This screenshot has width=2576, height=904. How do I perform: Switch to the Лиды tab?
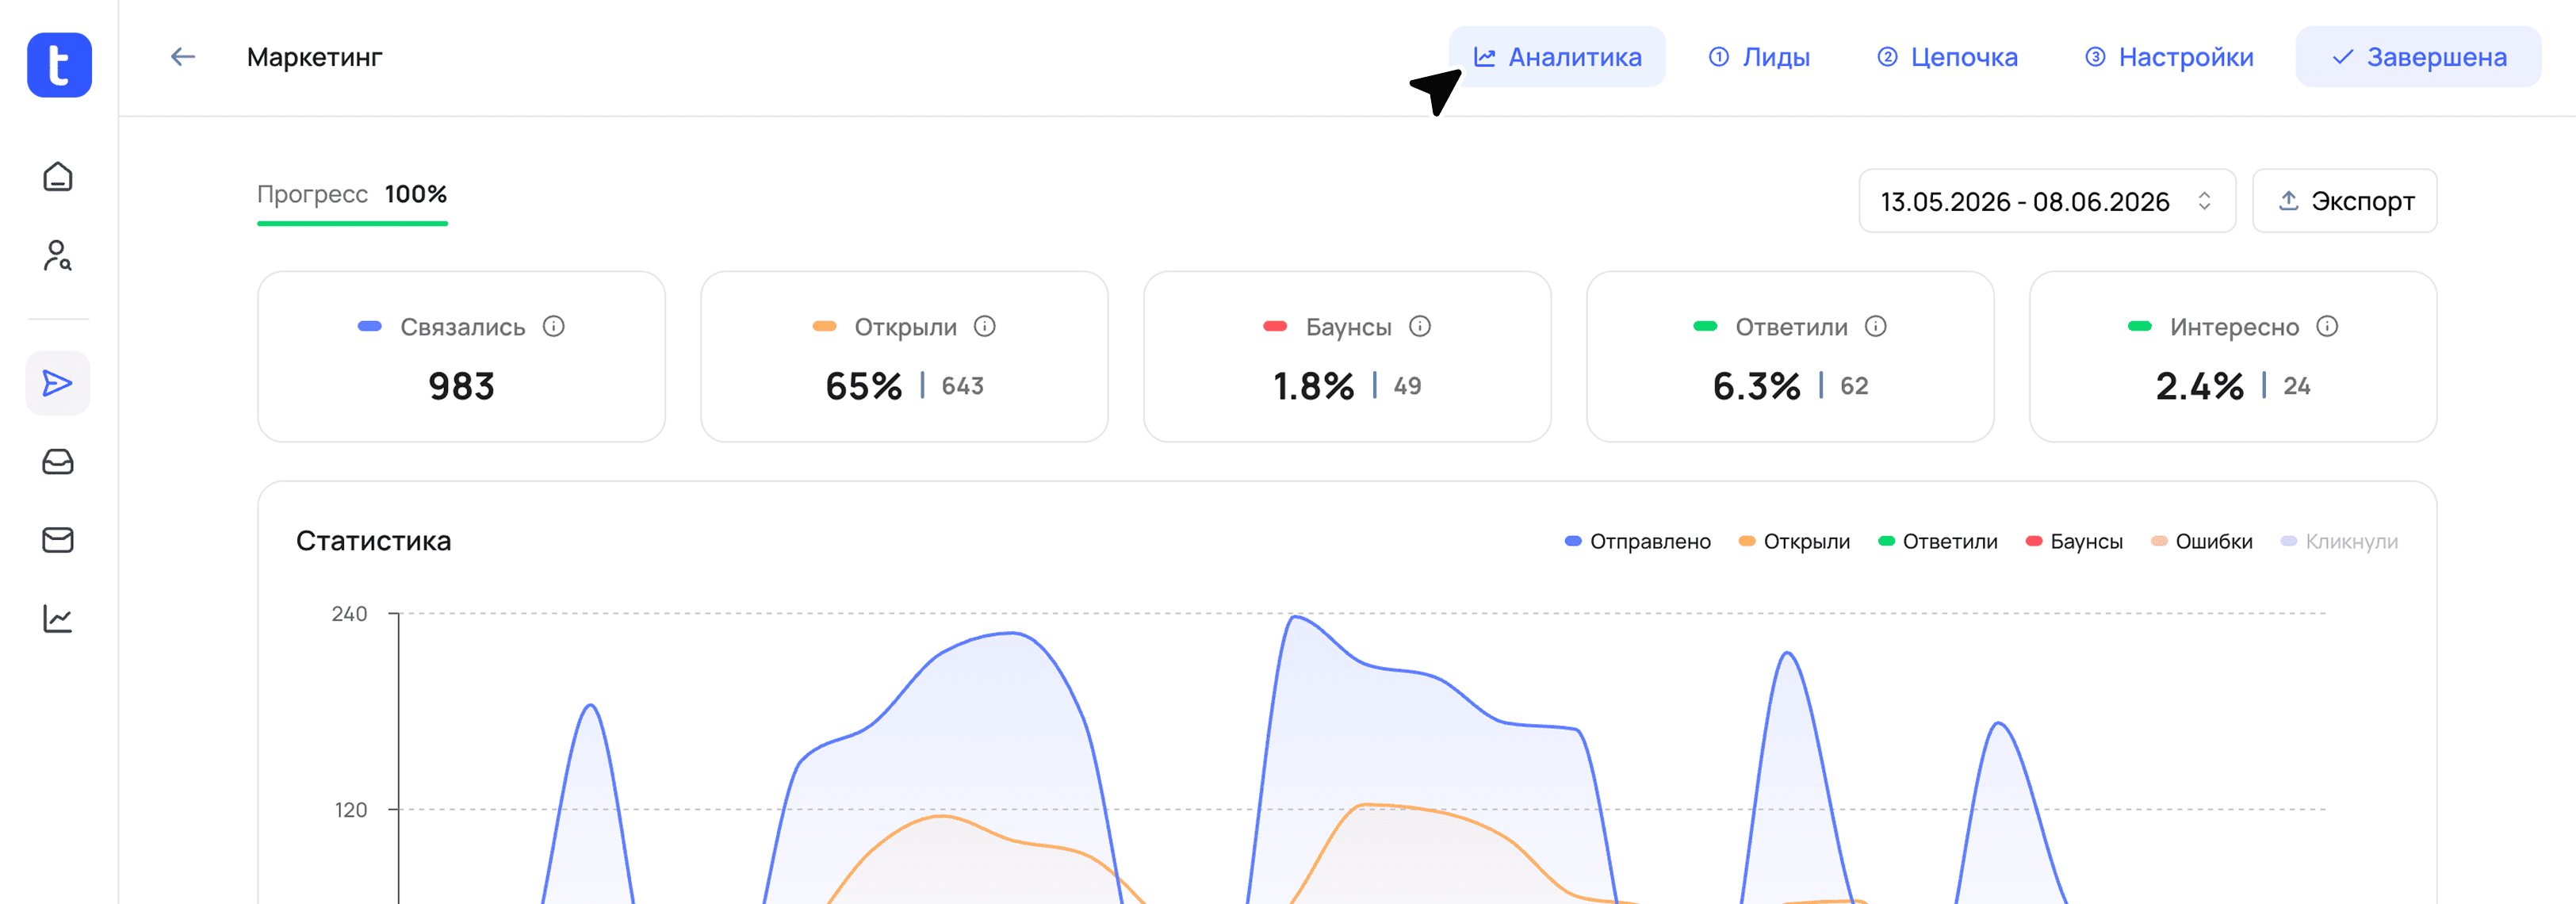point(1759,57)
